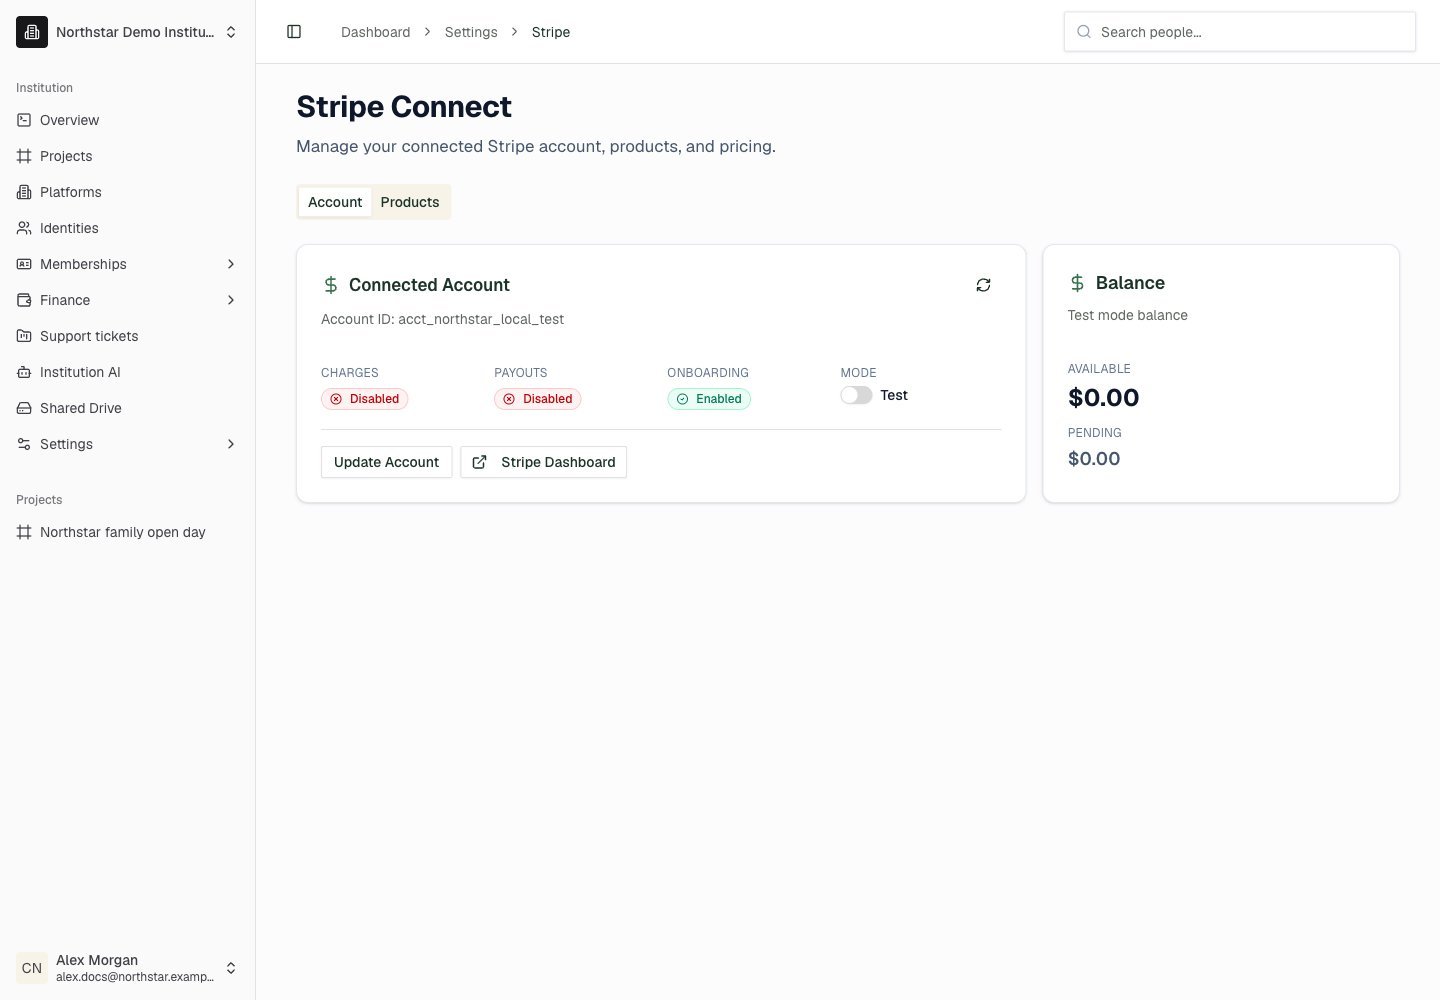Refresh the connected account status
Viewport: 1440px width, 1000px height.
pos(983,285)
